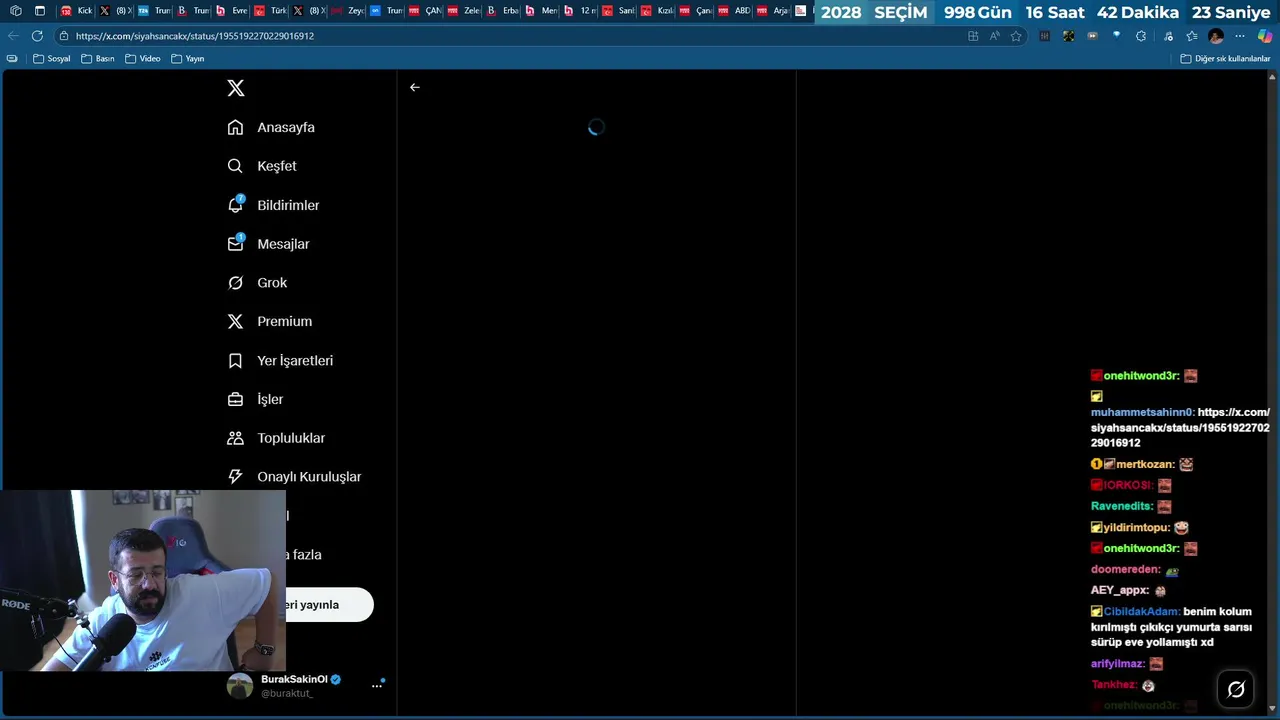This screenshot has height=720, width=1280.
Task: Switch to the Evre browser tab
Action: pyautogui.click(x=231, y=11)
